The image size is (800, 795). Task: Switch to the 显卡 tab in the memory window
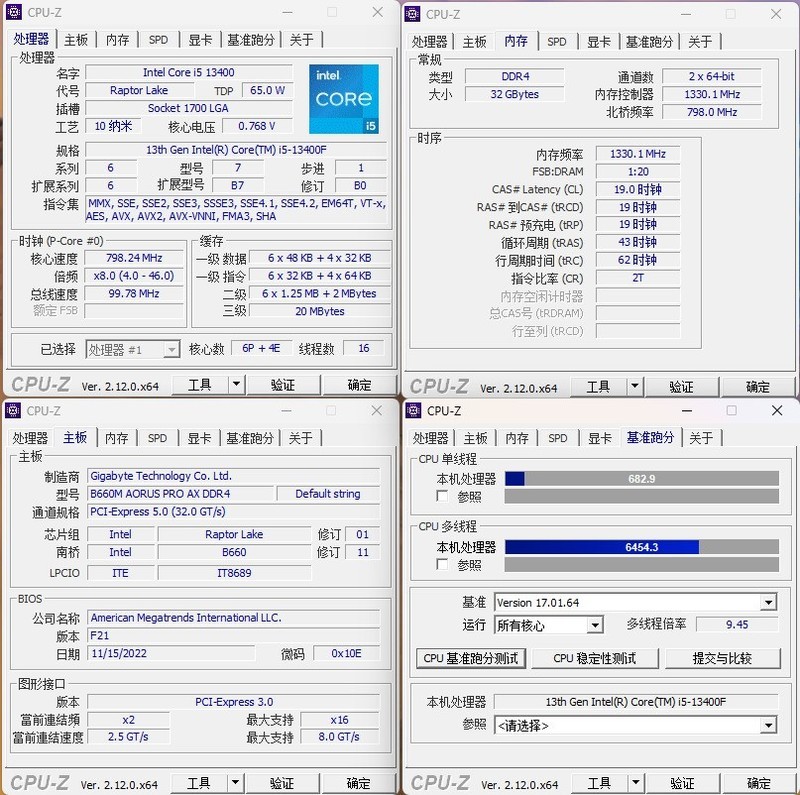click(x=599, y=42)
